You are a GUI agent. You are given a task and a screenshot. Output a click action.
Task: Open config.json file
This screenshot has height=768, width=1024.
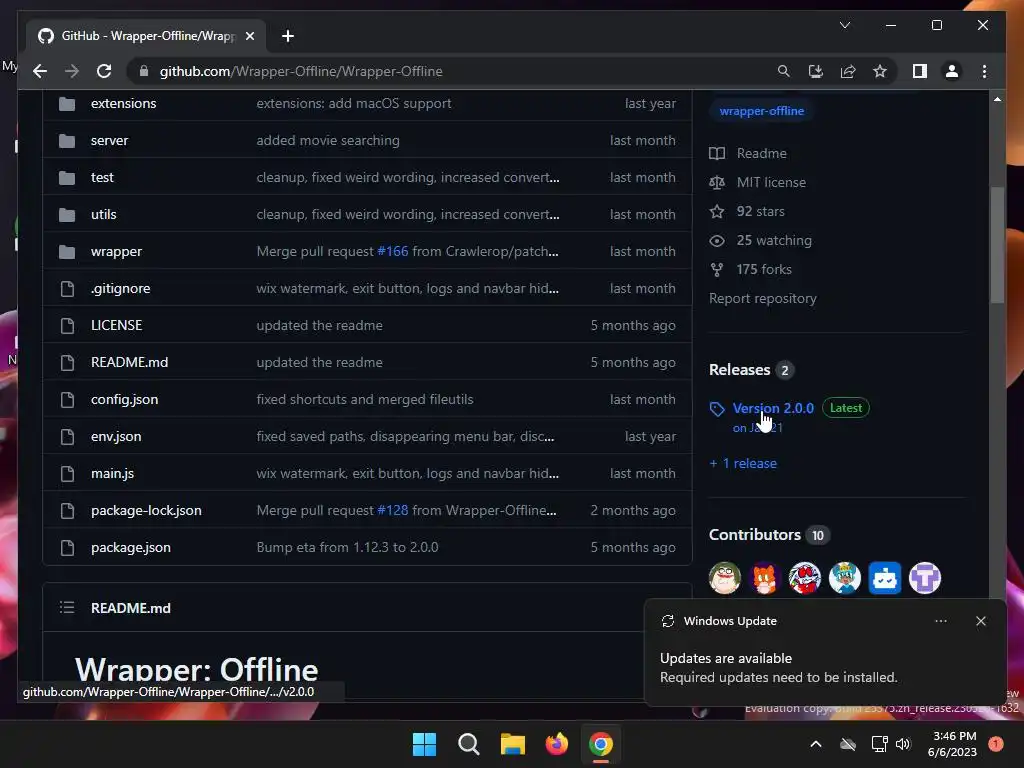124,399
